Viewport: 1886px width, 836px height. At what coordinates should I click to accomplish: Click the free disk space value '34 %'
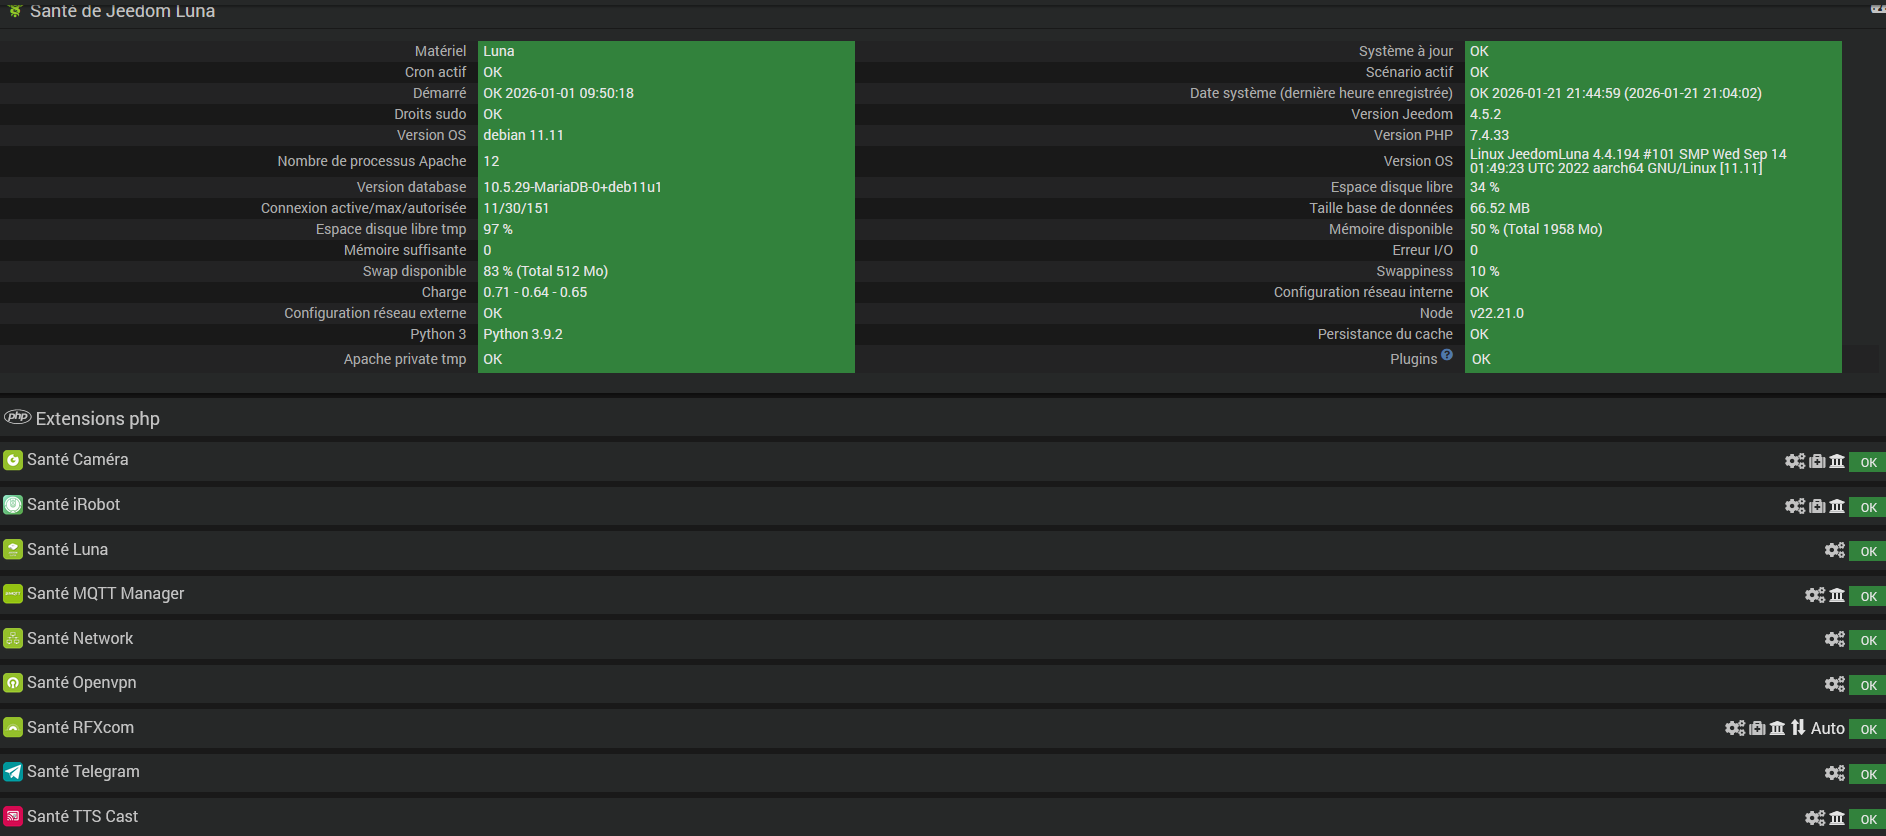pos(1484,187)
